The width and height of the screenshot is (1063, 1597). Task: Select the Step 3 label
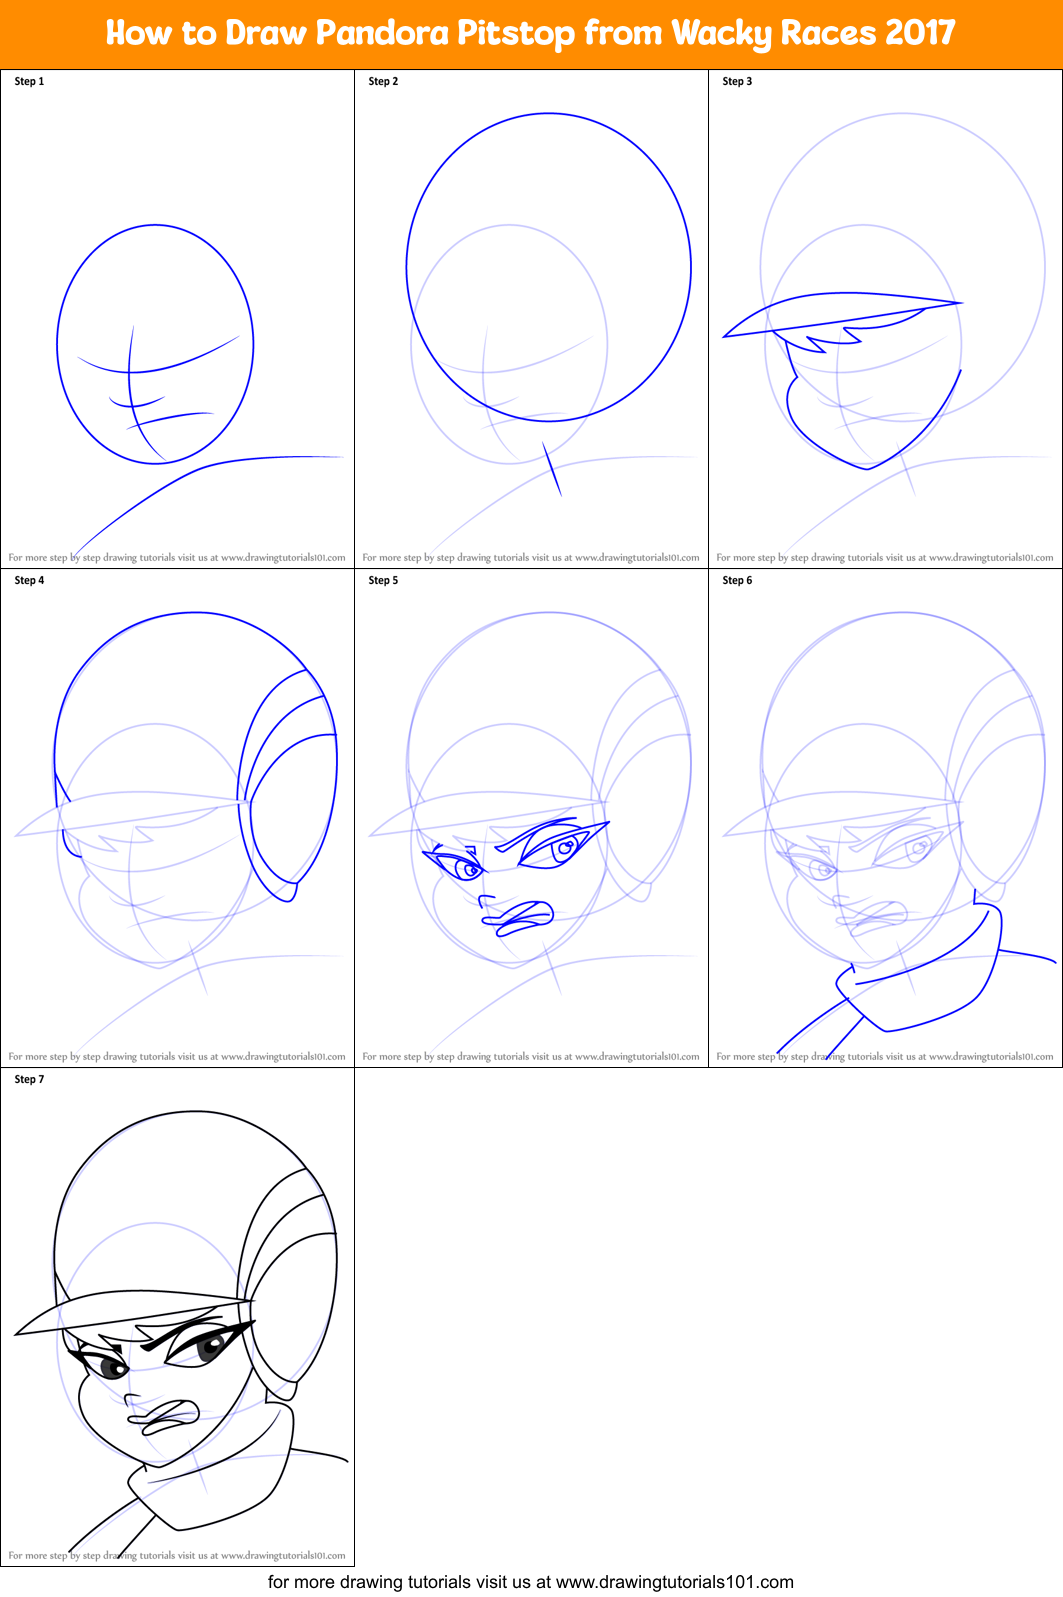(737, 82)
